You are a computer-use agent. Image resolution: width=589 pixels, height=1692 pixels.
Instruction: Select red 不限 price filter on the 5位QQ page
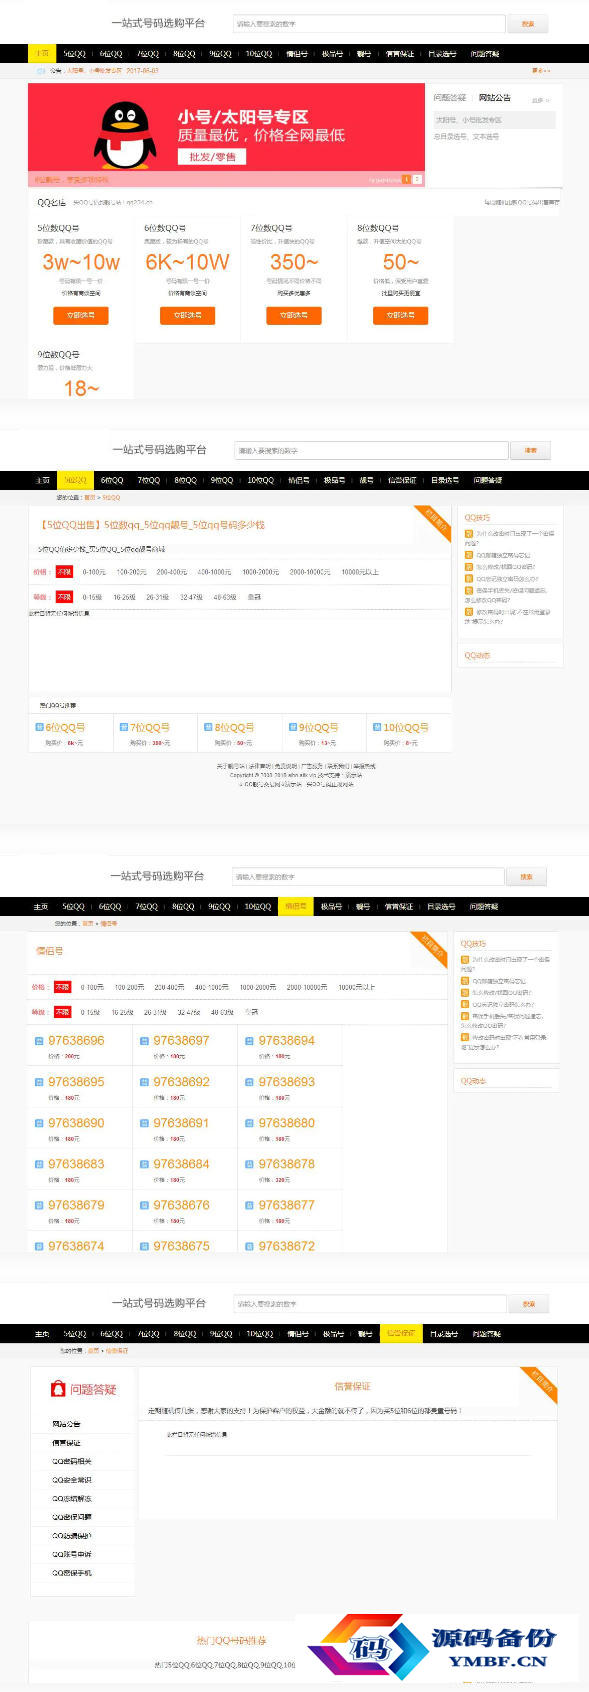tap(64, 572)
